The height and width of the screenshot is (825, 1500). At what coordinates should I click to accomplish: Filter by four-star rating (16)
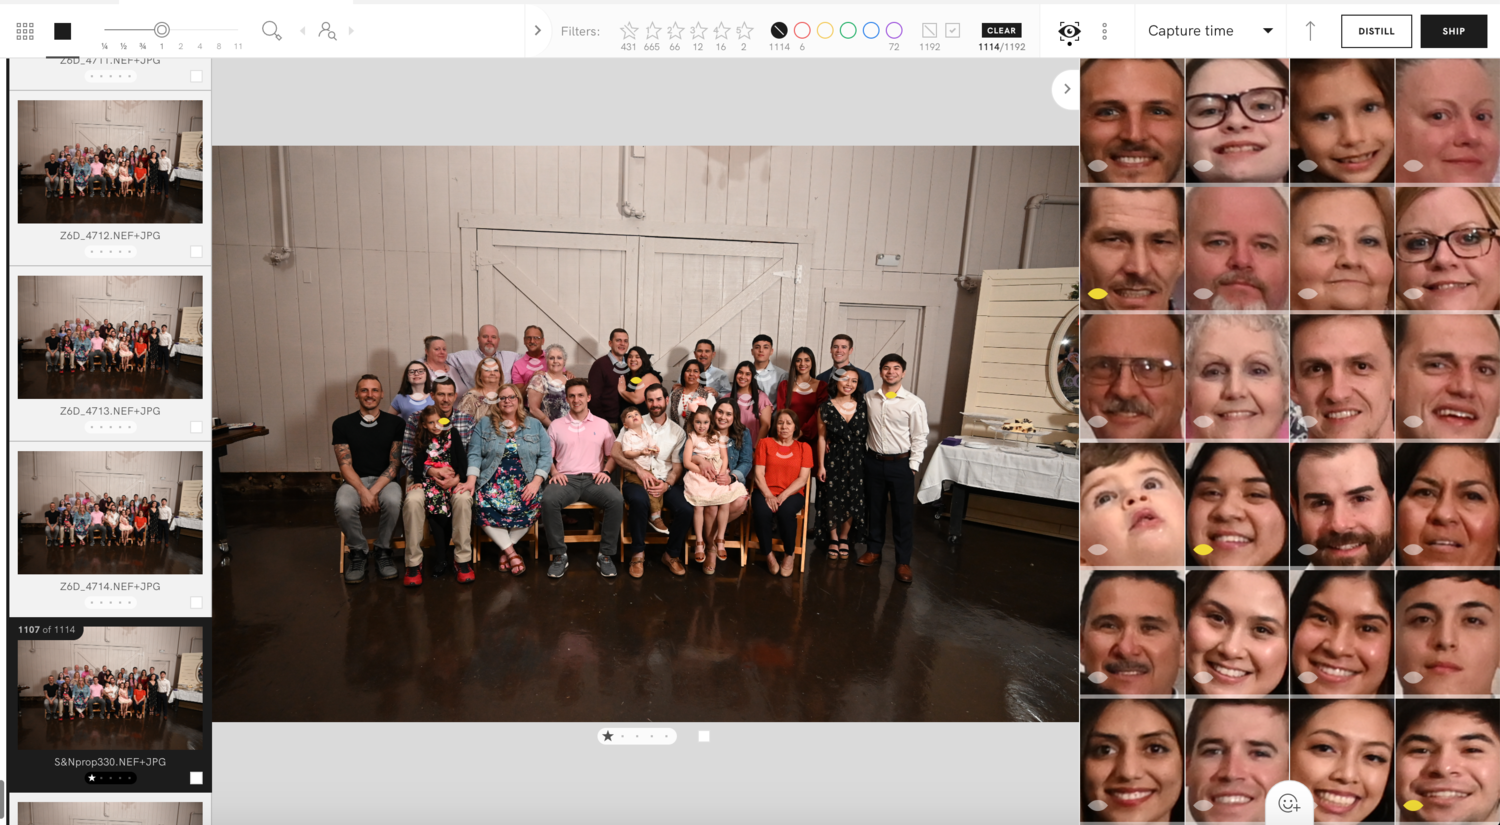pos(721,31)
